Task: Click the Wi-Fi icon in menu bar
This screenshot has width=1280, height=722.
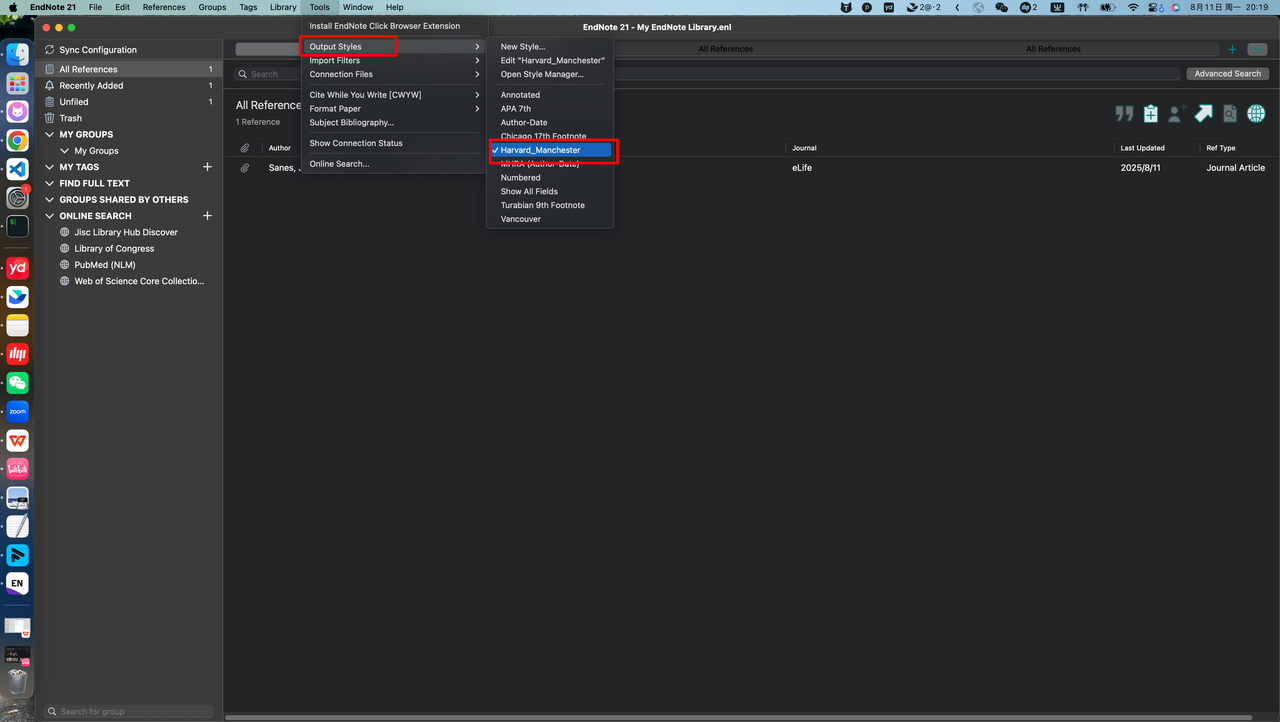Action: pyautogui.click(x=1133, y=7)
